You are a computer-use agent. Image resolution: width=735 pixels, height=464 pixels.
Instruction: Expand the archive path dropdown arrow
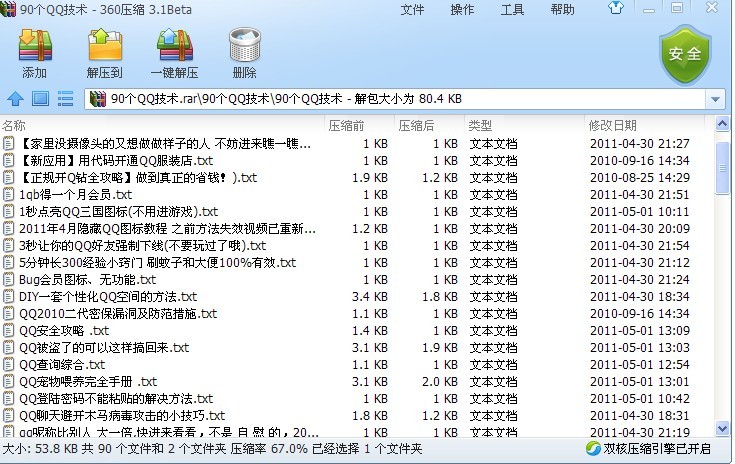[x=715, y=99]
